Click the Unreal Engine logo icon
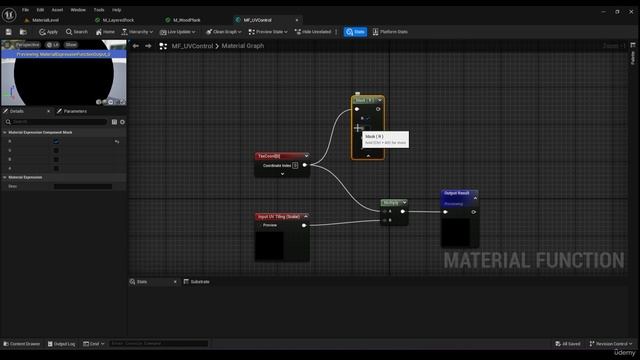 pos(9,15)
